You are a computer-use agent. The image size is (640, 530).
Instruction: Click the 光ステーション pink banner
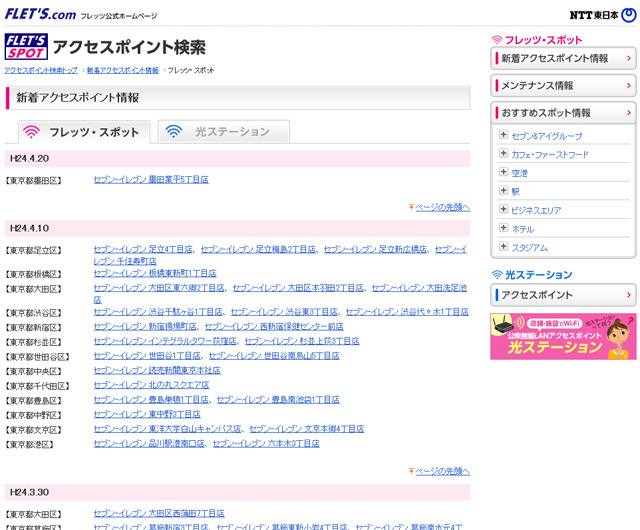tap(563, 336)
